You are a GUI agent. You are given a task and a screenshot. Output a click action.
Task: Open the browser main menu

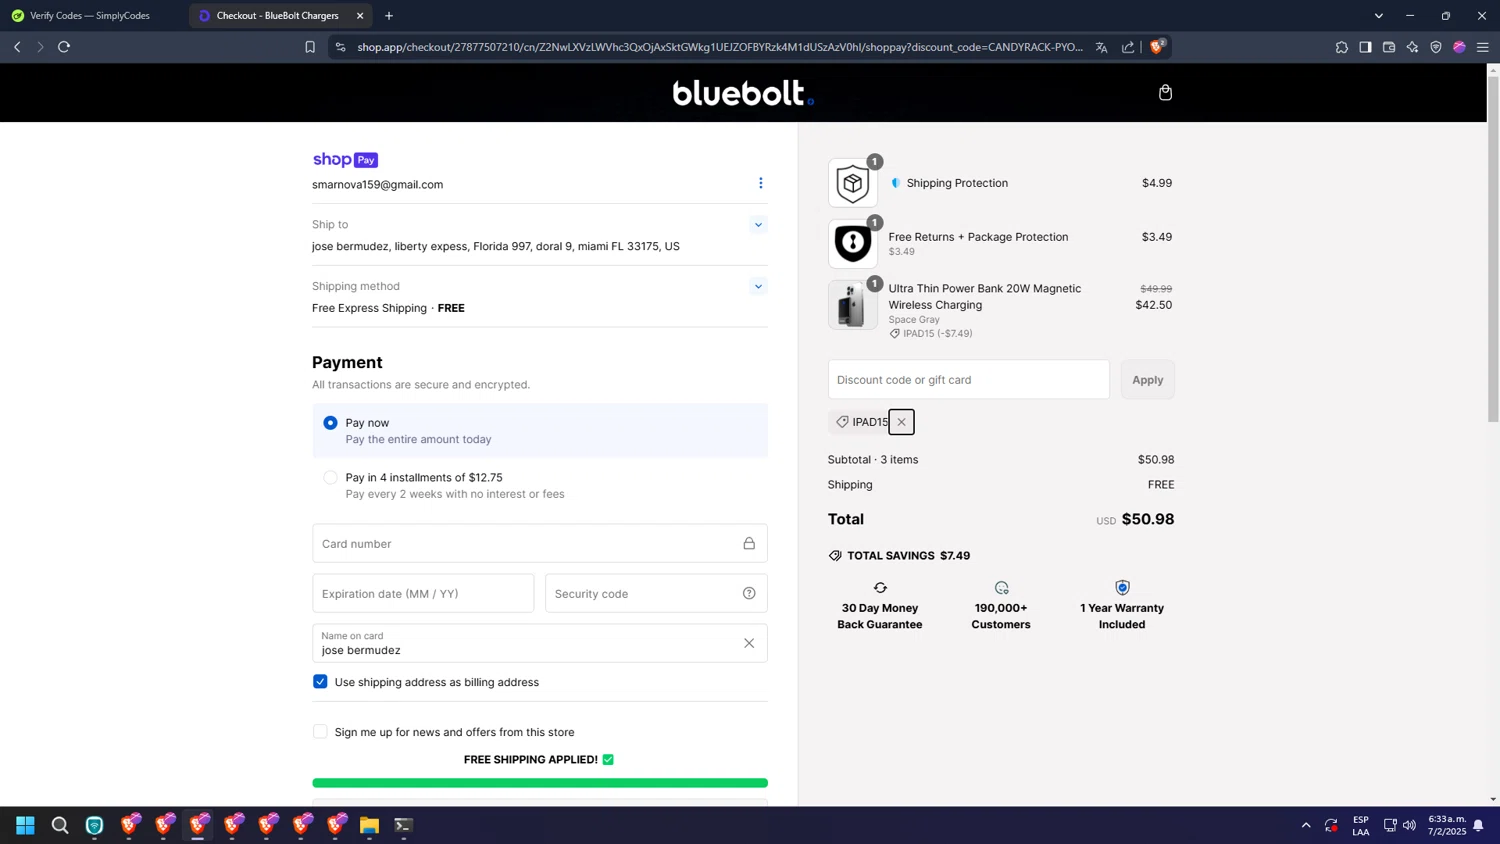[1483, 47]
